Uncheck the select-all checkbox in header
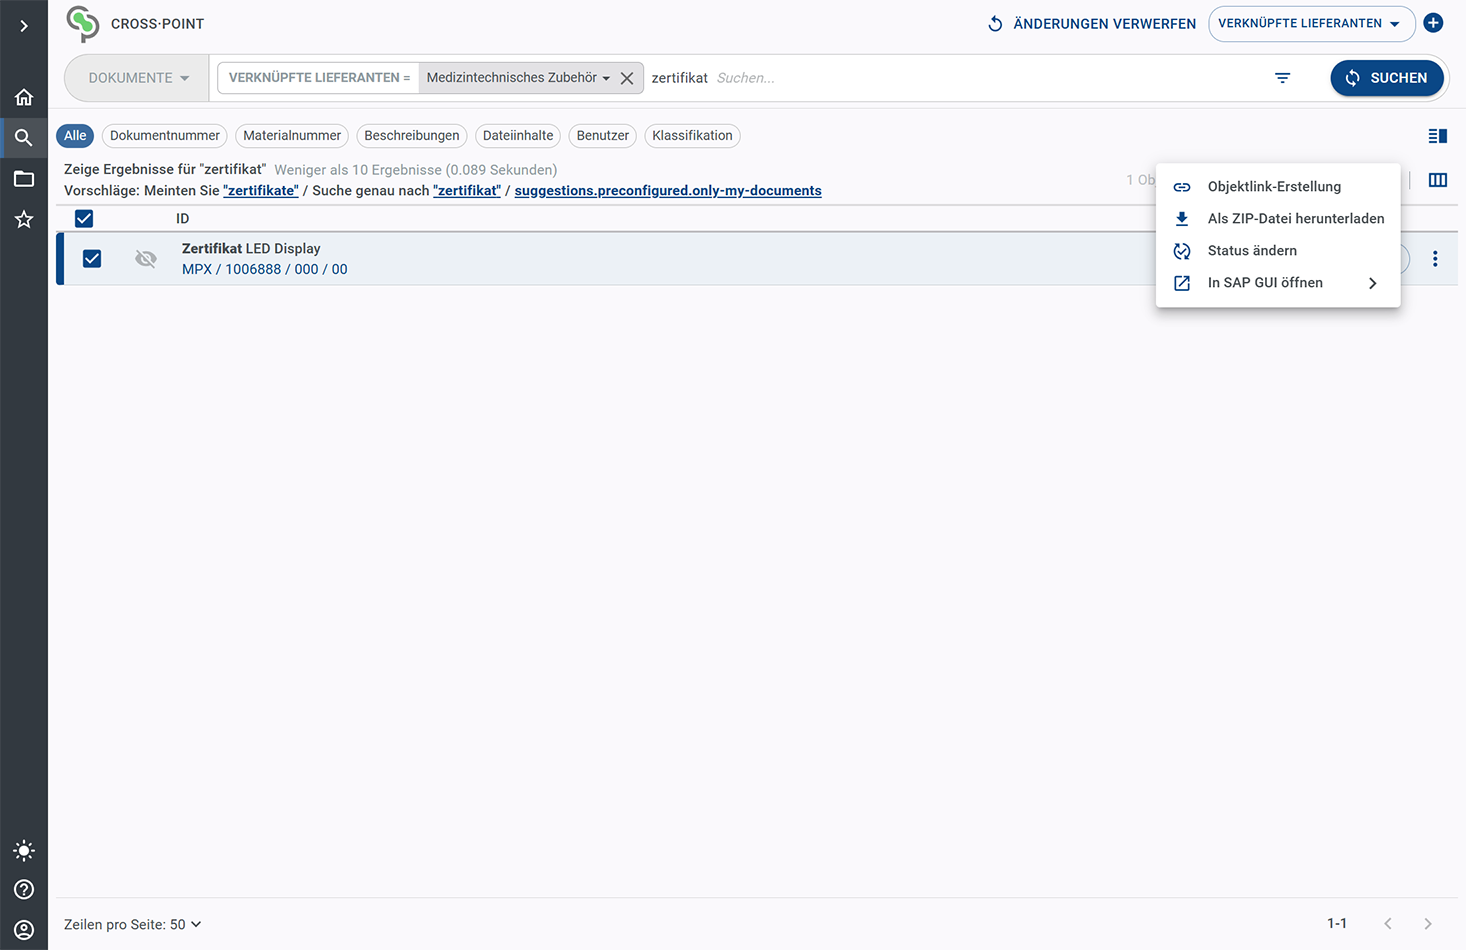This screenshot has width=1466, height=950. [x=84, y=218]
